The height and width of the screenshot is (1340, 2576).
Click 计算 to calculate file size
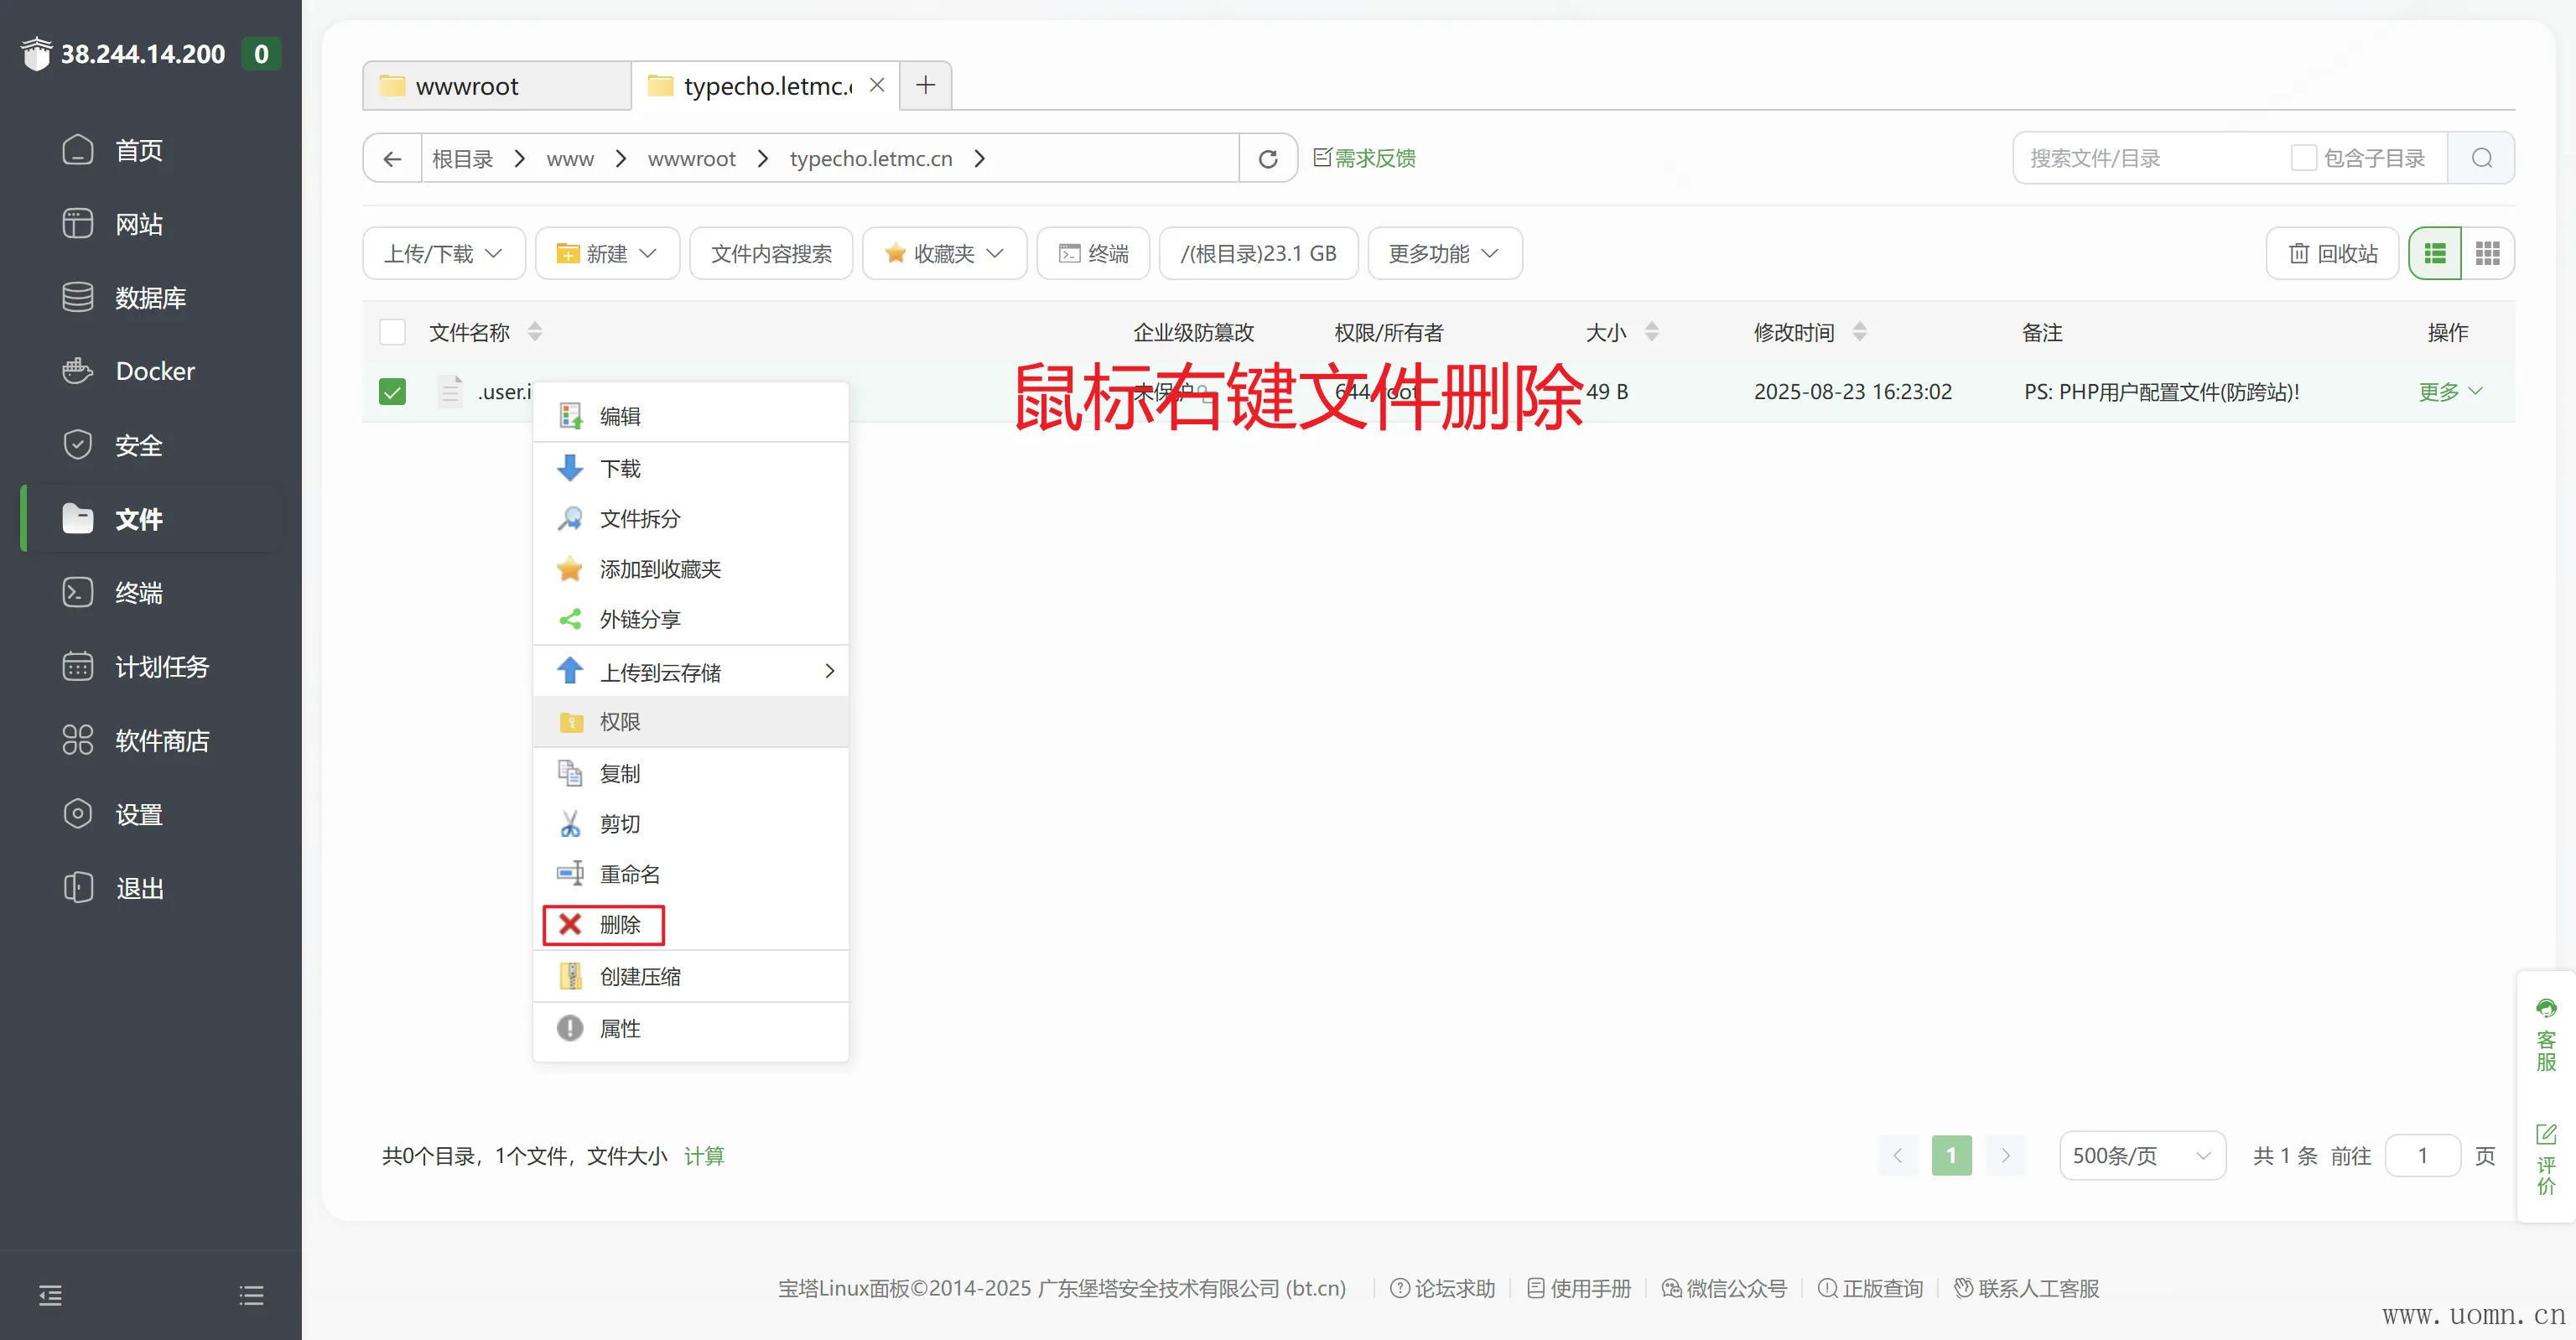(704, 1155)
